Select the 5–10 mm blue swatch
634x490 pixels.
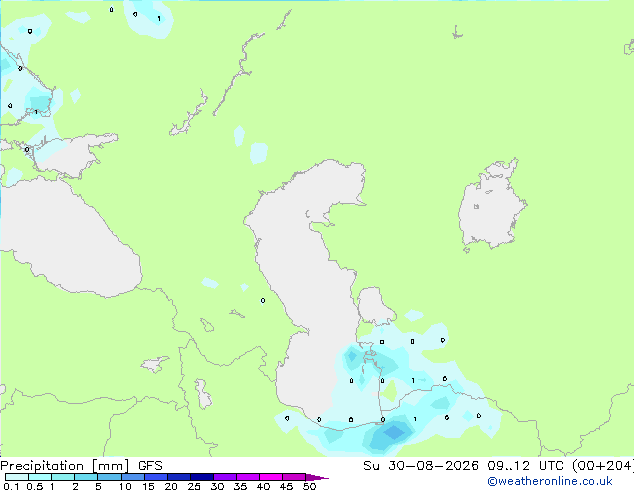(x=109, y=477)
